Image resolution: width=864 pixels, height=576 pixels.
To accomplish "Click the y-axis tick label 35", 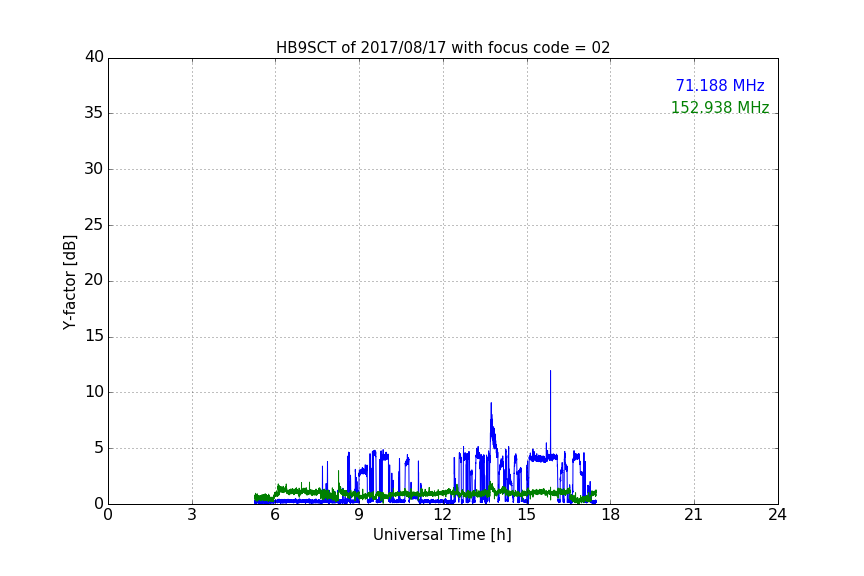I will point(94,113).
